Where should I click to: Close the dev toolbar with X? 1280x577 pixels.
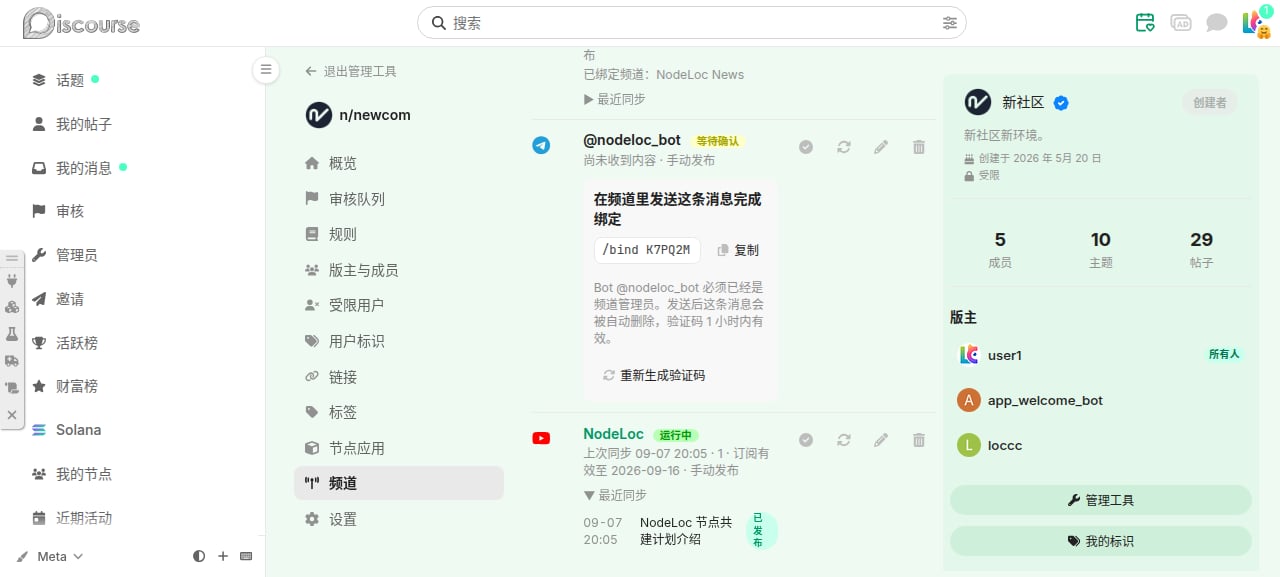pos(12,414)
